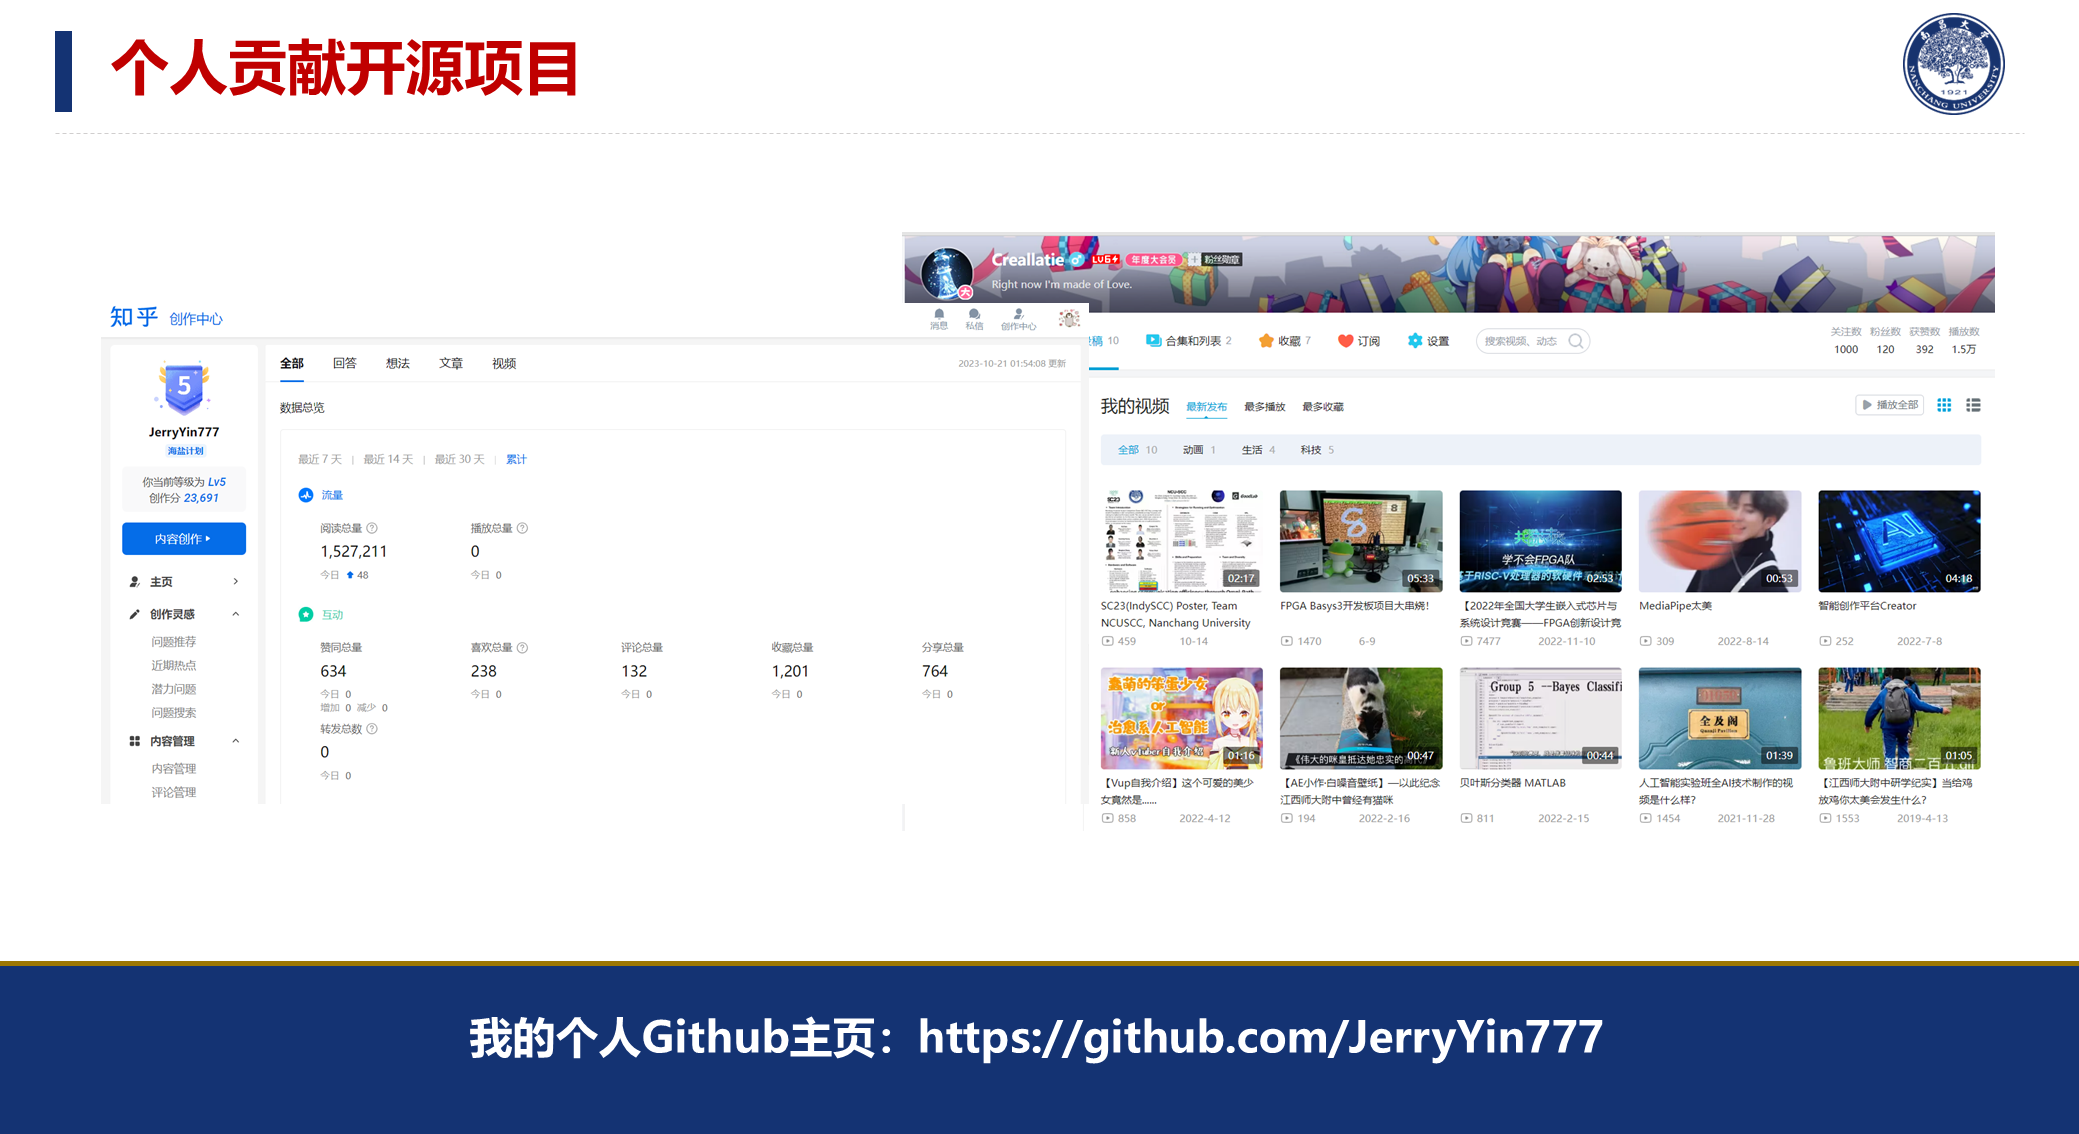This screenshot has height=1134, width=2079.
Task: Click the LV6 level badge
Action: pos(1105,259)
